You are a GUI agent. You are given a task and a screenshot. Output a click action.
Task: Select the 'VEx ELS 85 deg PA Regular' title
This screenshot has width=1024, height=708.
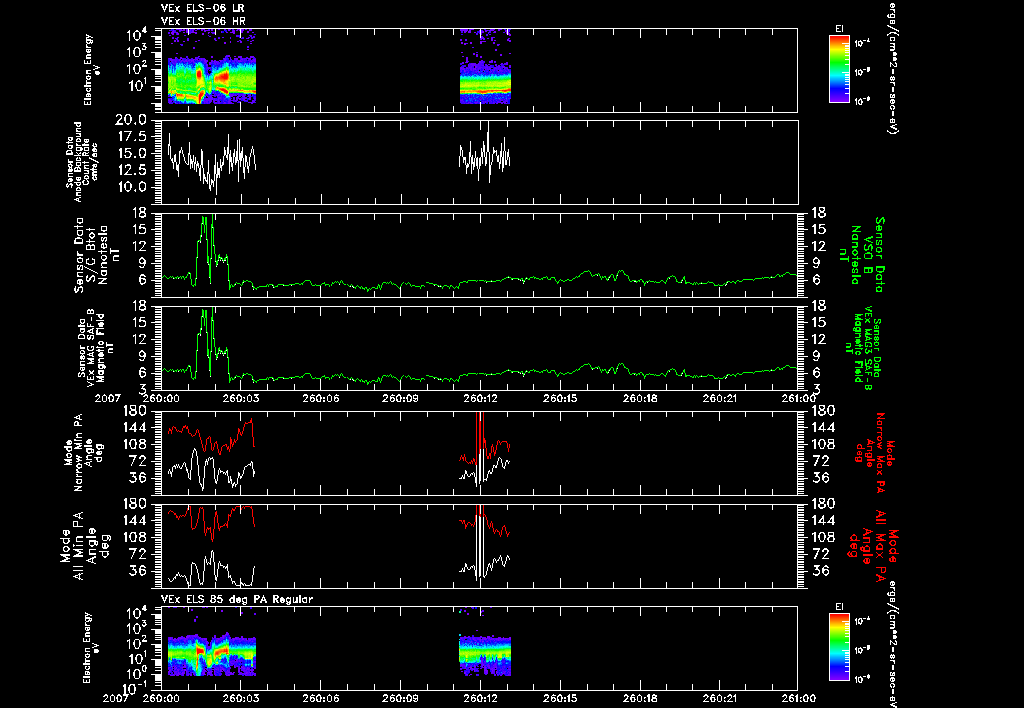point(237,600)
